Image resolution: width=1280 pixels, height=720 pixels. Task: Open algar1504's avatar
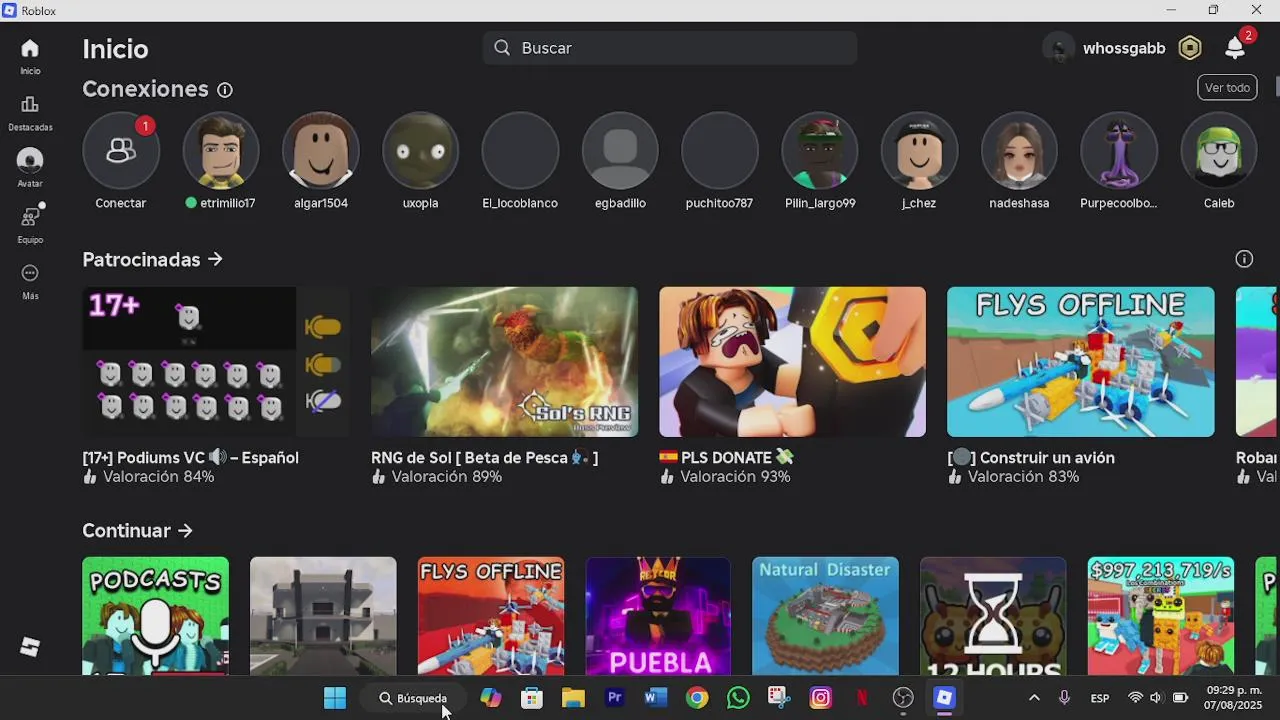tap(321, 151)
